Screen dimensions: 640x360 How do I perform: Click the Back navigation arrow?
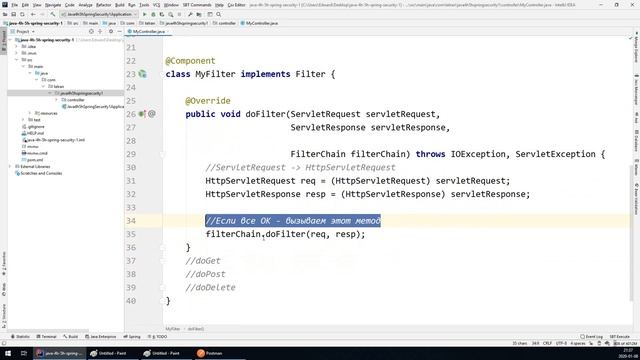click(x=33, y=14)
